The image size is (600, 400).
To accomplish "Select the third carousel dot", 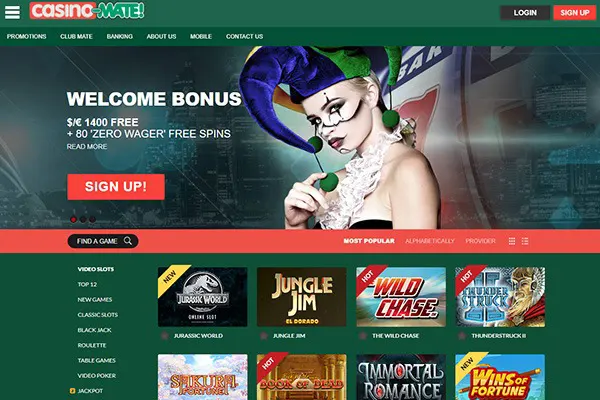I will click(92, 219).
